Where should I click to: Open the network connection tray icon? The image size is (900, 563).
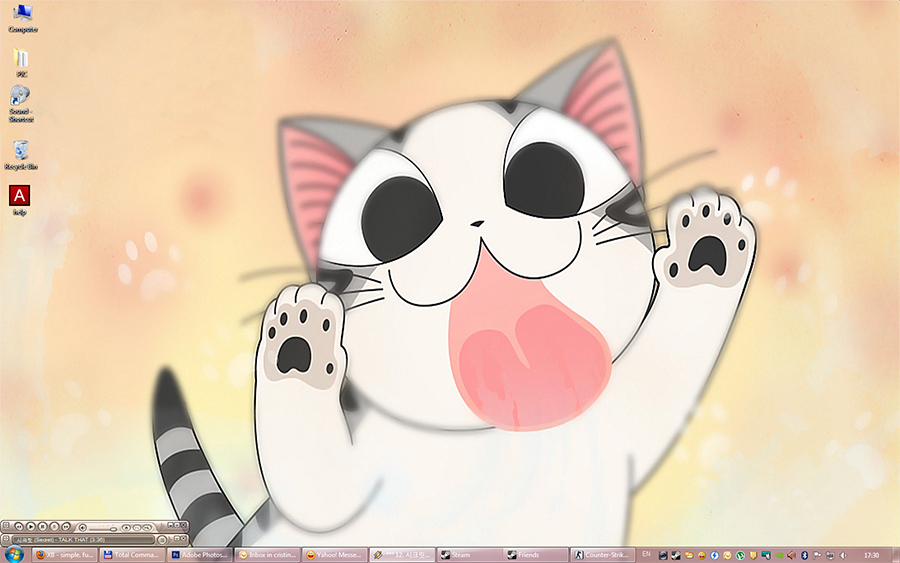click(x=830, y=555)
